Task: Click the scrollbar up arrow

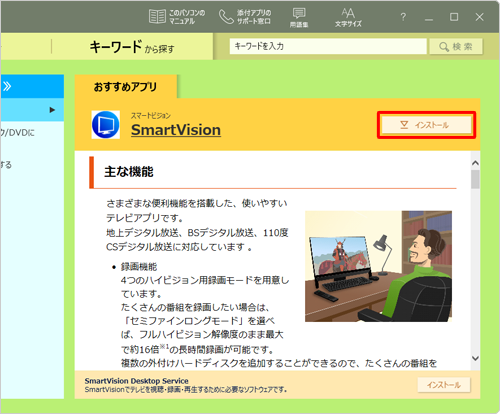Action: [475, 163]
